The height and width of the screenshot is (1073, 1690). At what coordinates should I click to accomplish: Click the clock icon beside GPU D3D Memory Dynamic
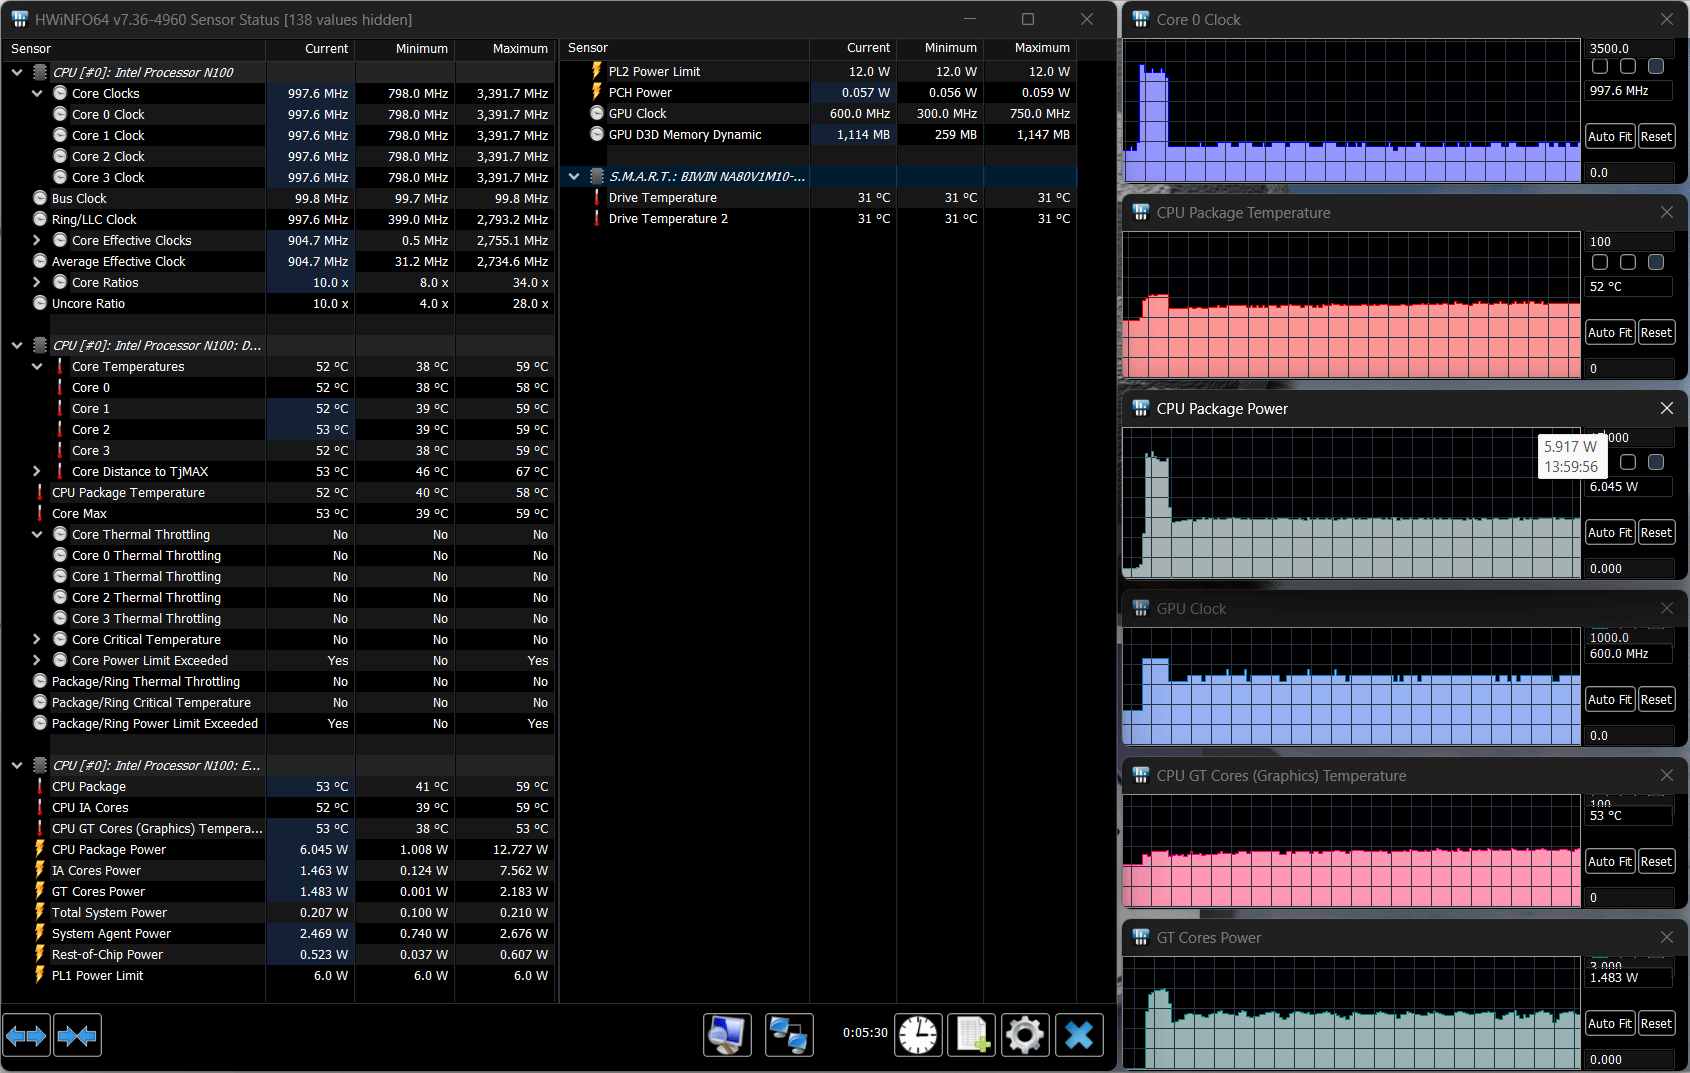click(x=597, y=134)
